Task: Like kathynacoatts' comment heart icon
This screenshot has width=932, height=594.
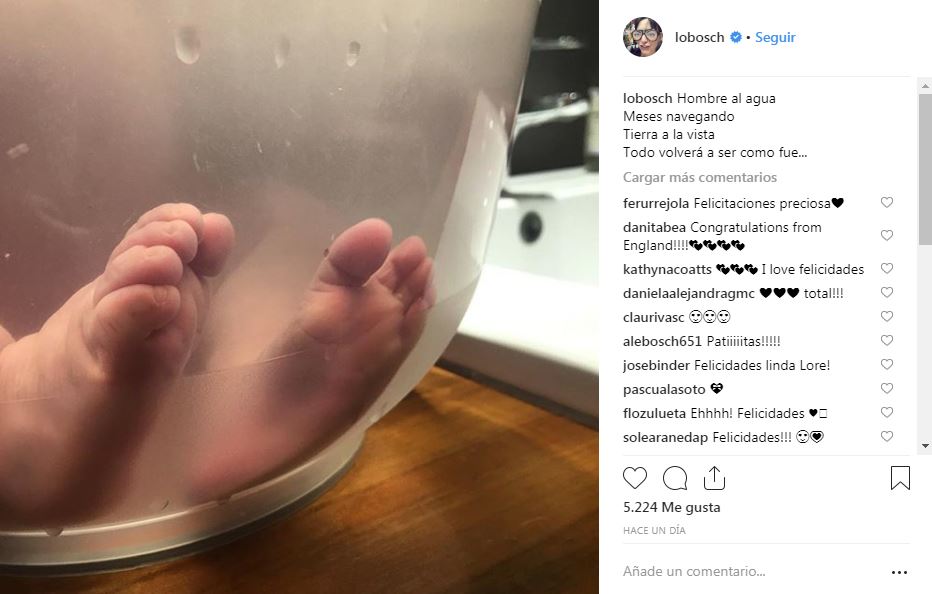Action: pyautogui.click(x=887, y=268)
